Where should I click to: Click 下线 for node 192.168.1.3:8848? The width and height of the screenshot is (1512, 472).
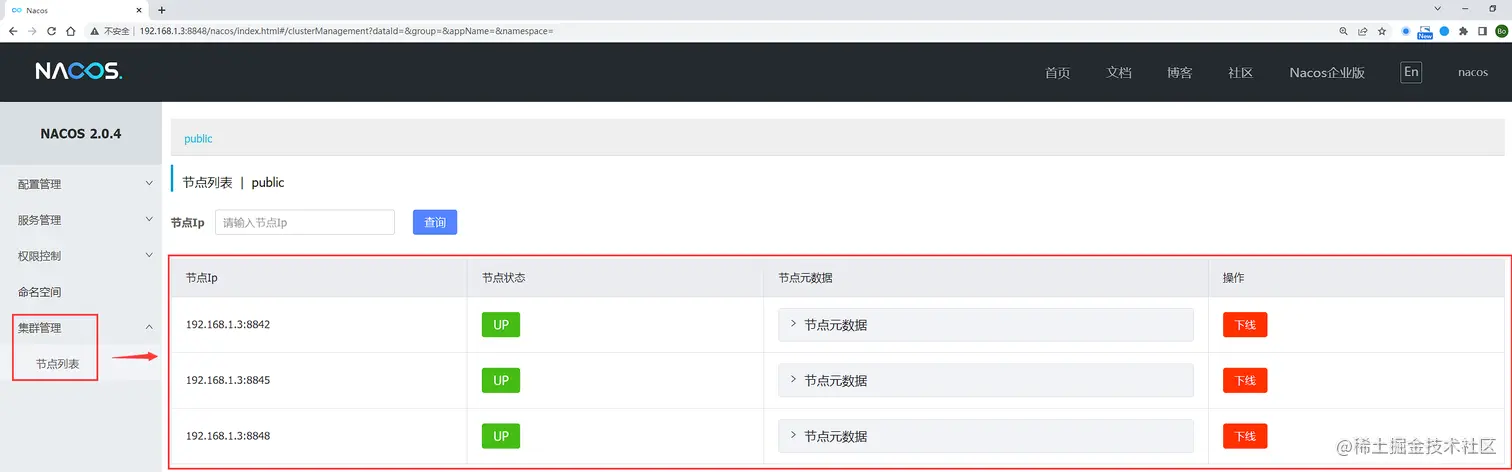tap(1245, 436)
